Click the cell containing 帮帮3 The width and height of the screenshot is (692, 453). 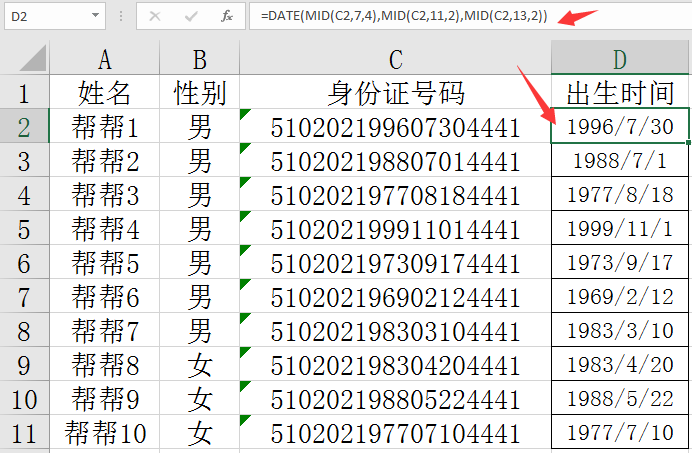click(x=105, y=194)
